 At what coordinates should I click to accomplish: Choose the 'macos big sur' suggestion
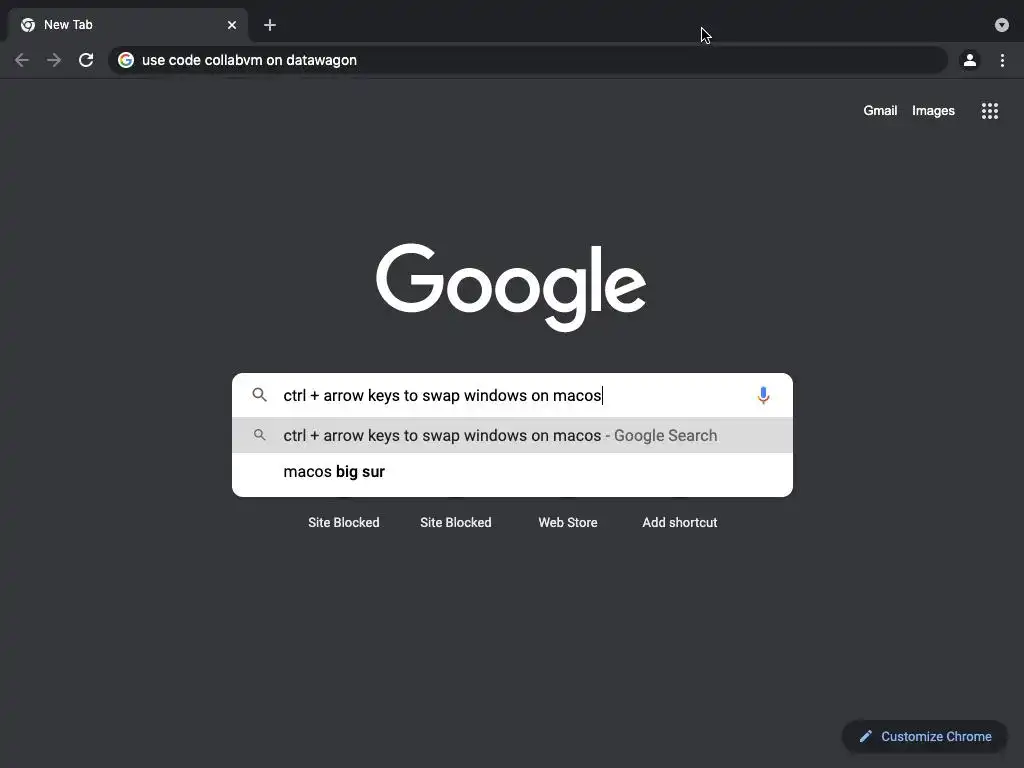(x=513, y=472)
